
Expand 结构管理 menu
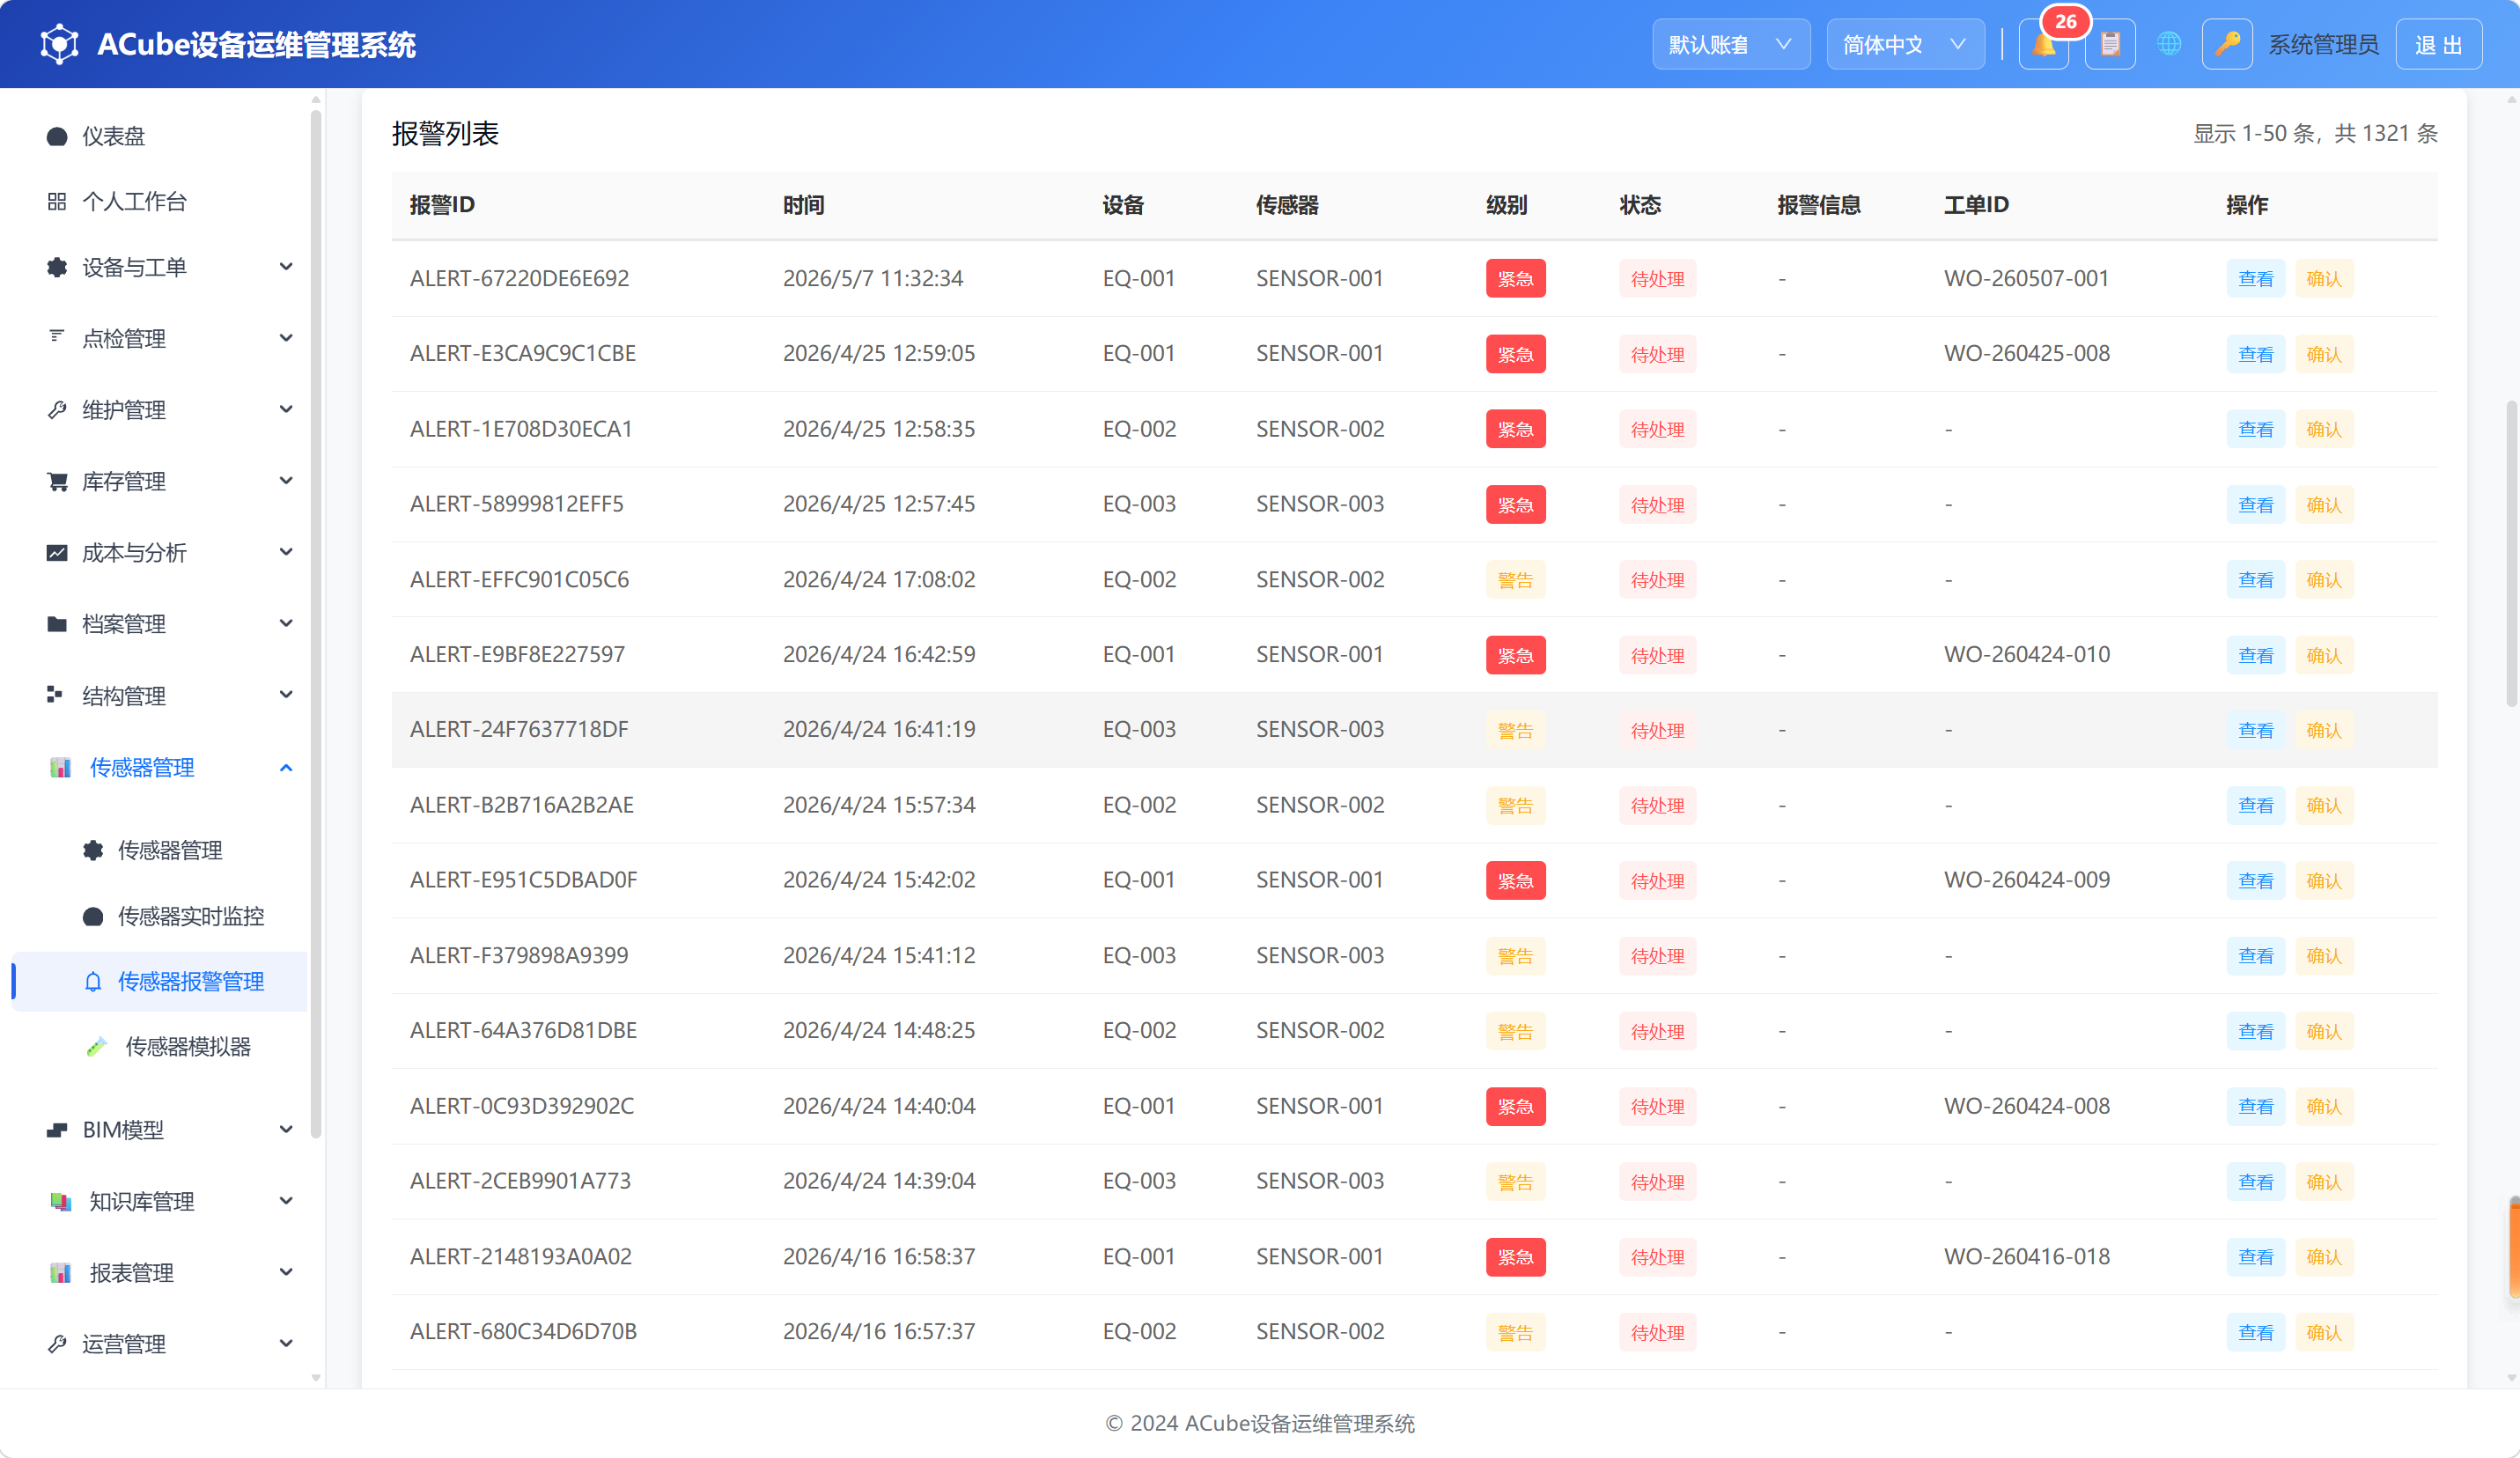160,696
